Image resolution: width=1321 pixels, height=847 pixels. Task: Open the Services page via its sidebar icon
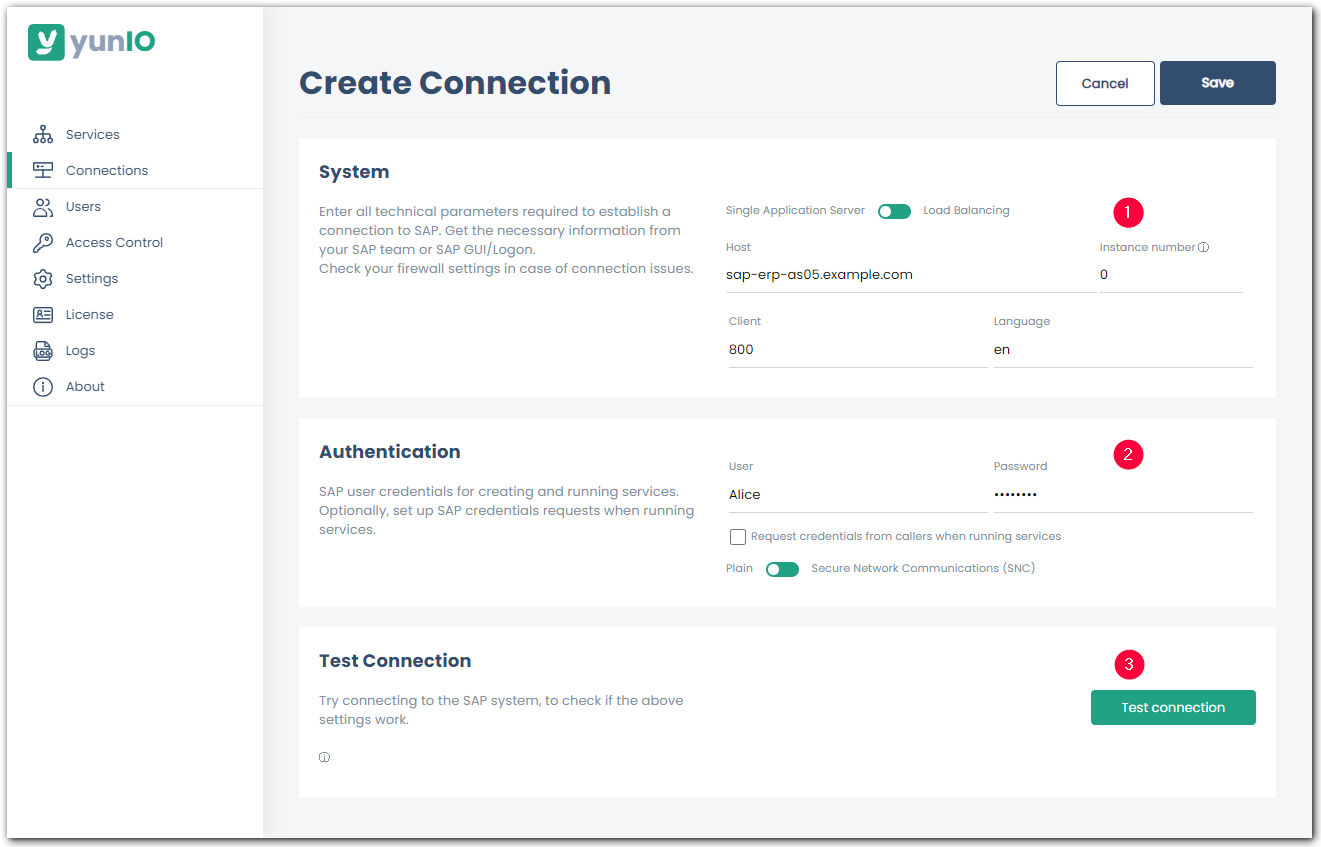[44, 133]
